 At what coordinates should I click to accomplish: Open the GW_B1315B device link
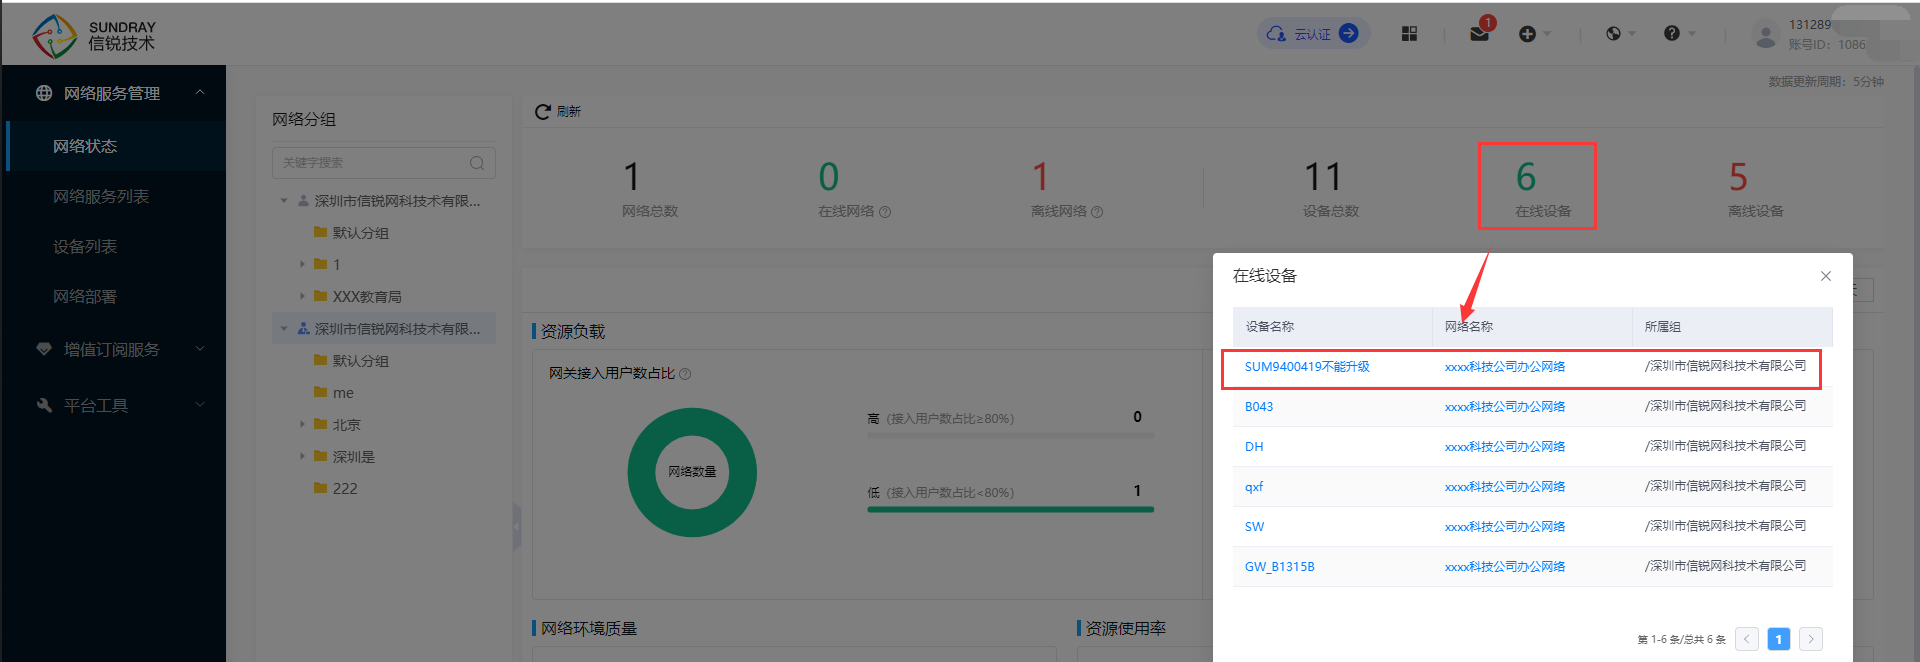1279,567
